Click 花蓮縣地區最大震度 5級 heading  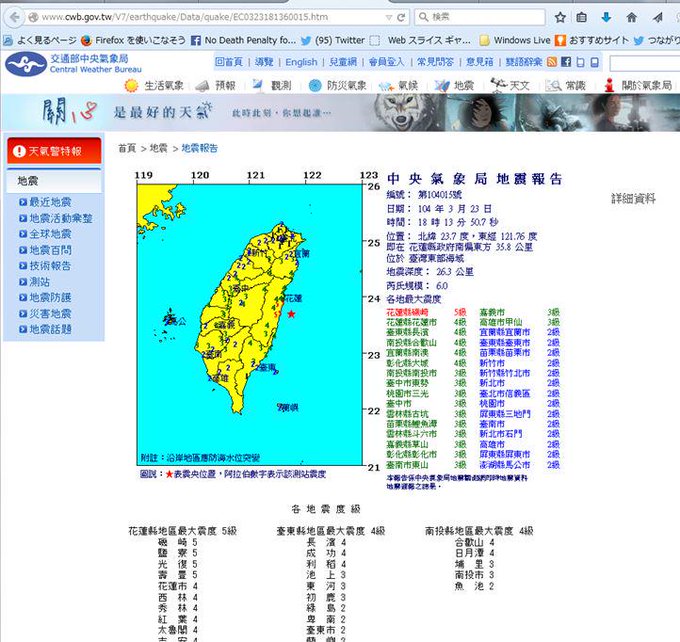pyautogui.click(x=183, y=531)
